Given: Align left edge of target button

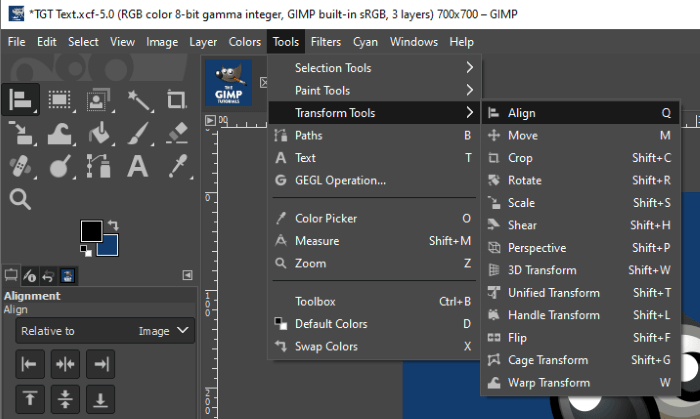Looking at the screenshot, I should coord(30,364).
